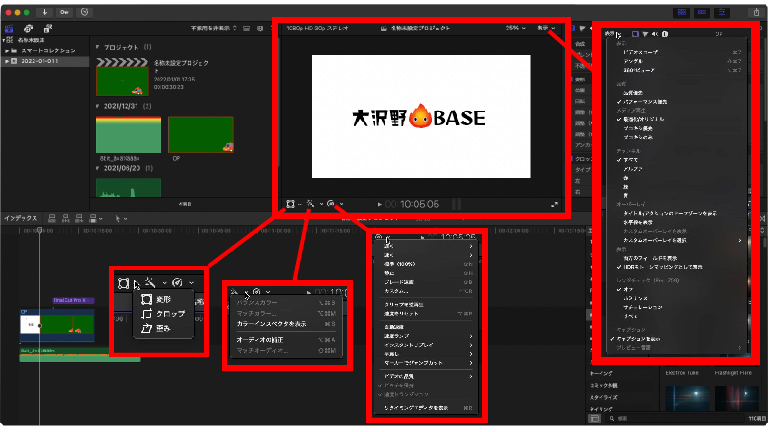Select the スタイライズ effects category
The image size is (768, 432).
point(604,397)
